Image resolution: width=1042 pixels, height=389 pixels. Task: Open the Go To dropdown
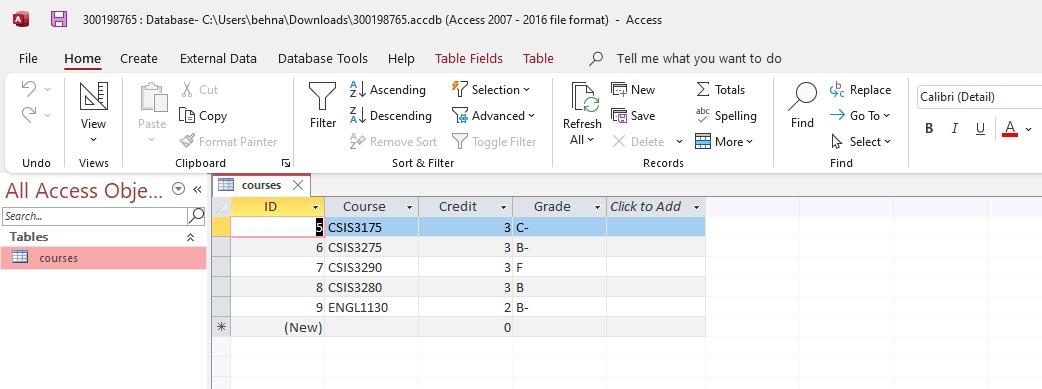pyautogui.click(x=860, y=116)
